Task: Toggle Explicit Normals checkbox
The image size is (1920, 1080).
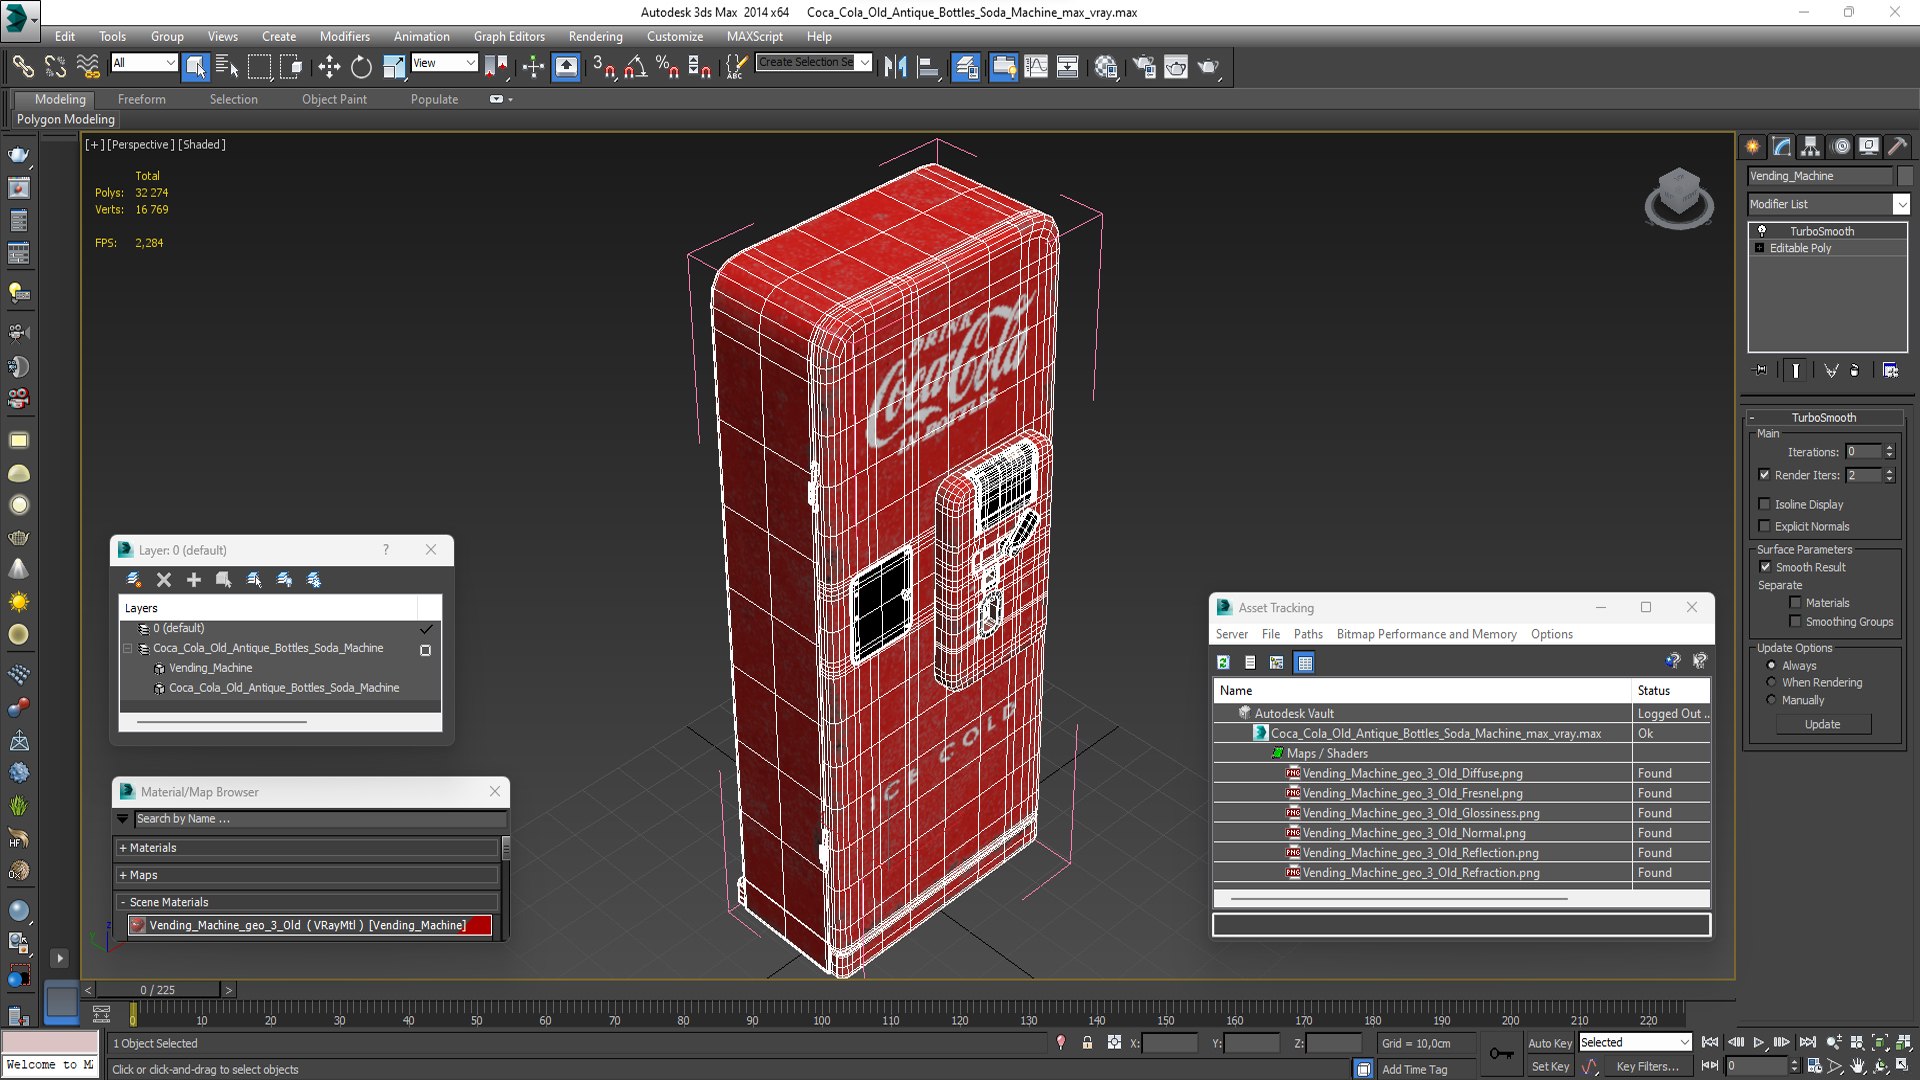Action: pyautogui.click(x=1764, y=526)
